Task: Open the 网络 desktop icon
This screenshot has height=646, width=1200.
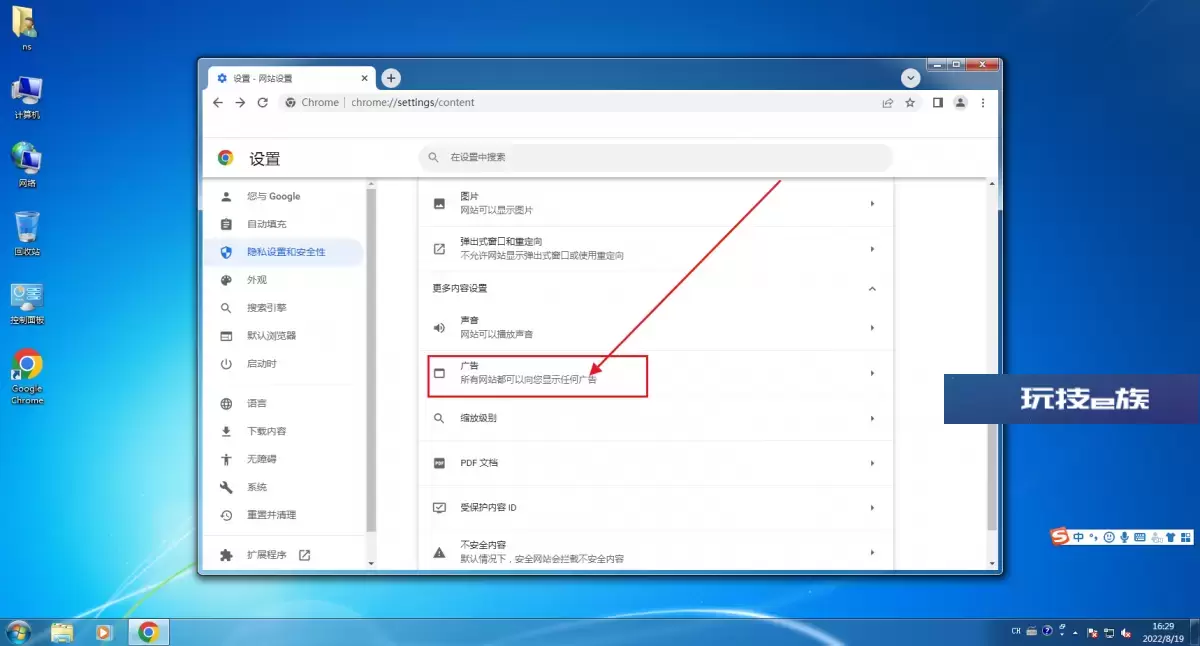Action: click(x=27, y=165)
